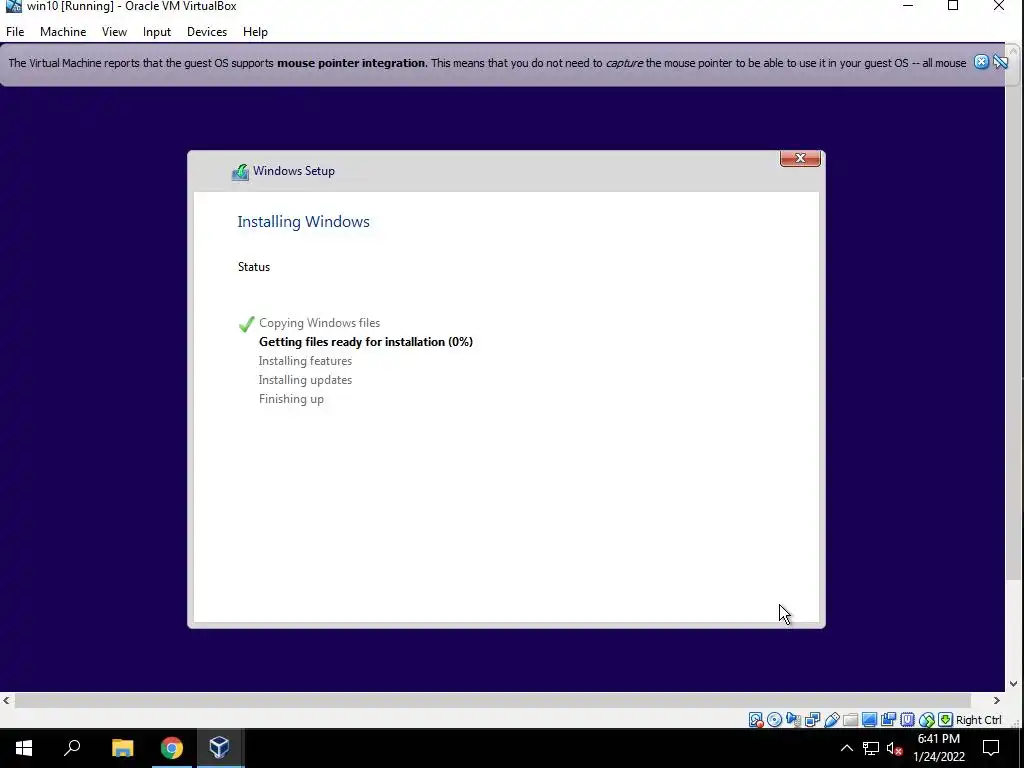
Task: Click the Right Ctrl host key label
Action: pyautogui.click(x=978, y=720)
